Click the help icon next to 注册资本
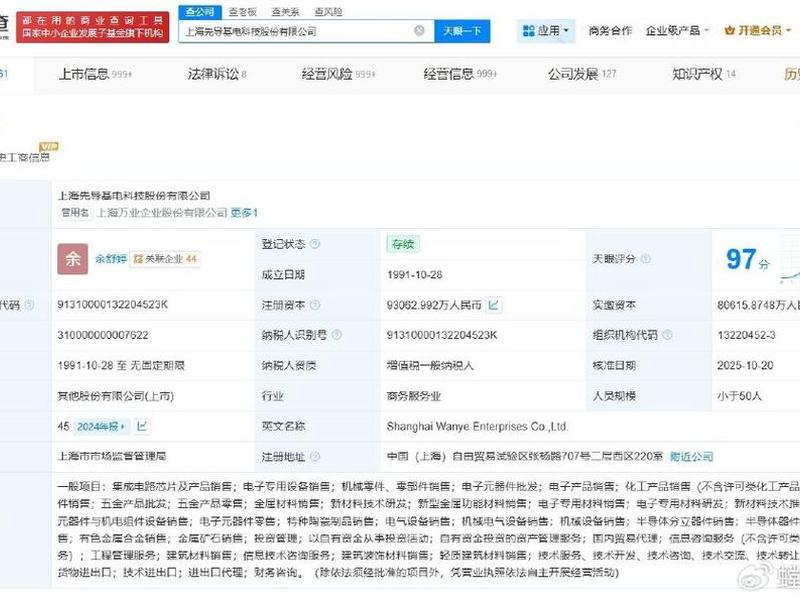This screenshot has height=600, width=800. coord(315,305)
